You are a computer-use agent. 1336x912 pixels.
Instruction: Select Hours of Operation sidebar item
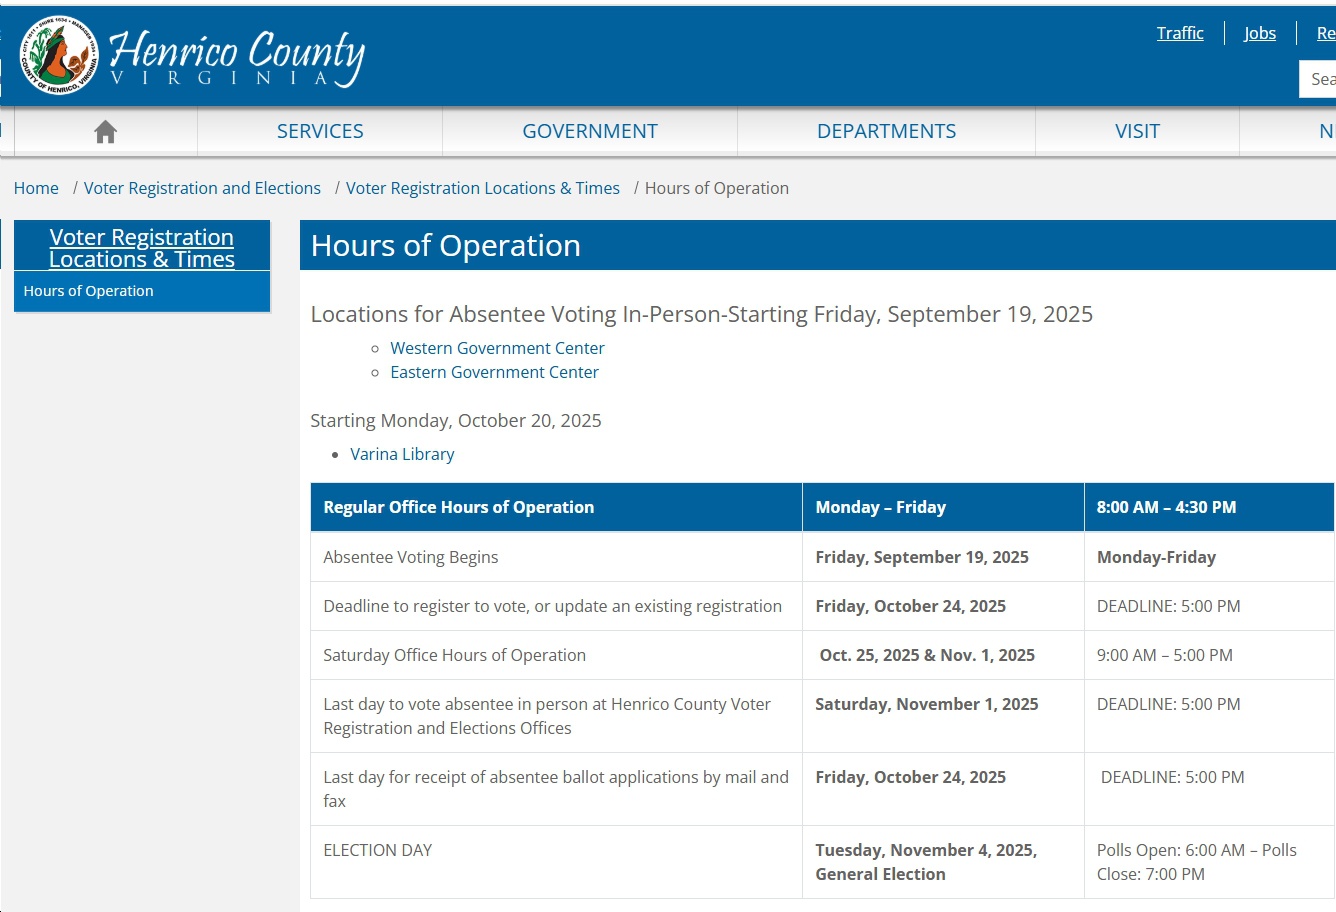tap(89, 291)
